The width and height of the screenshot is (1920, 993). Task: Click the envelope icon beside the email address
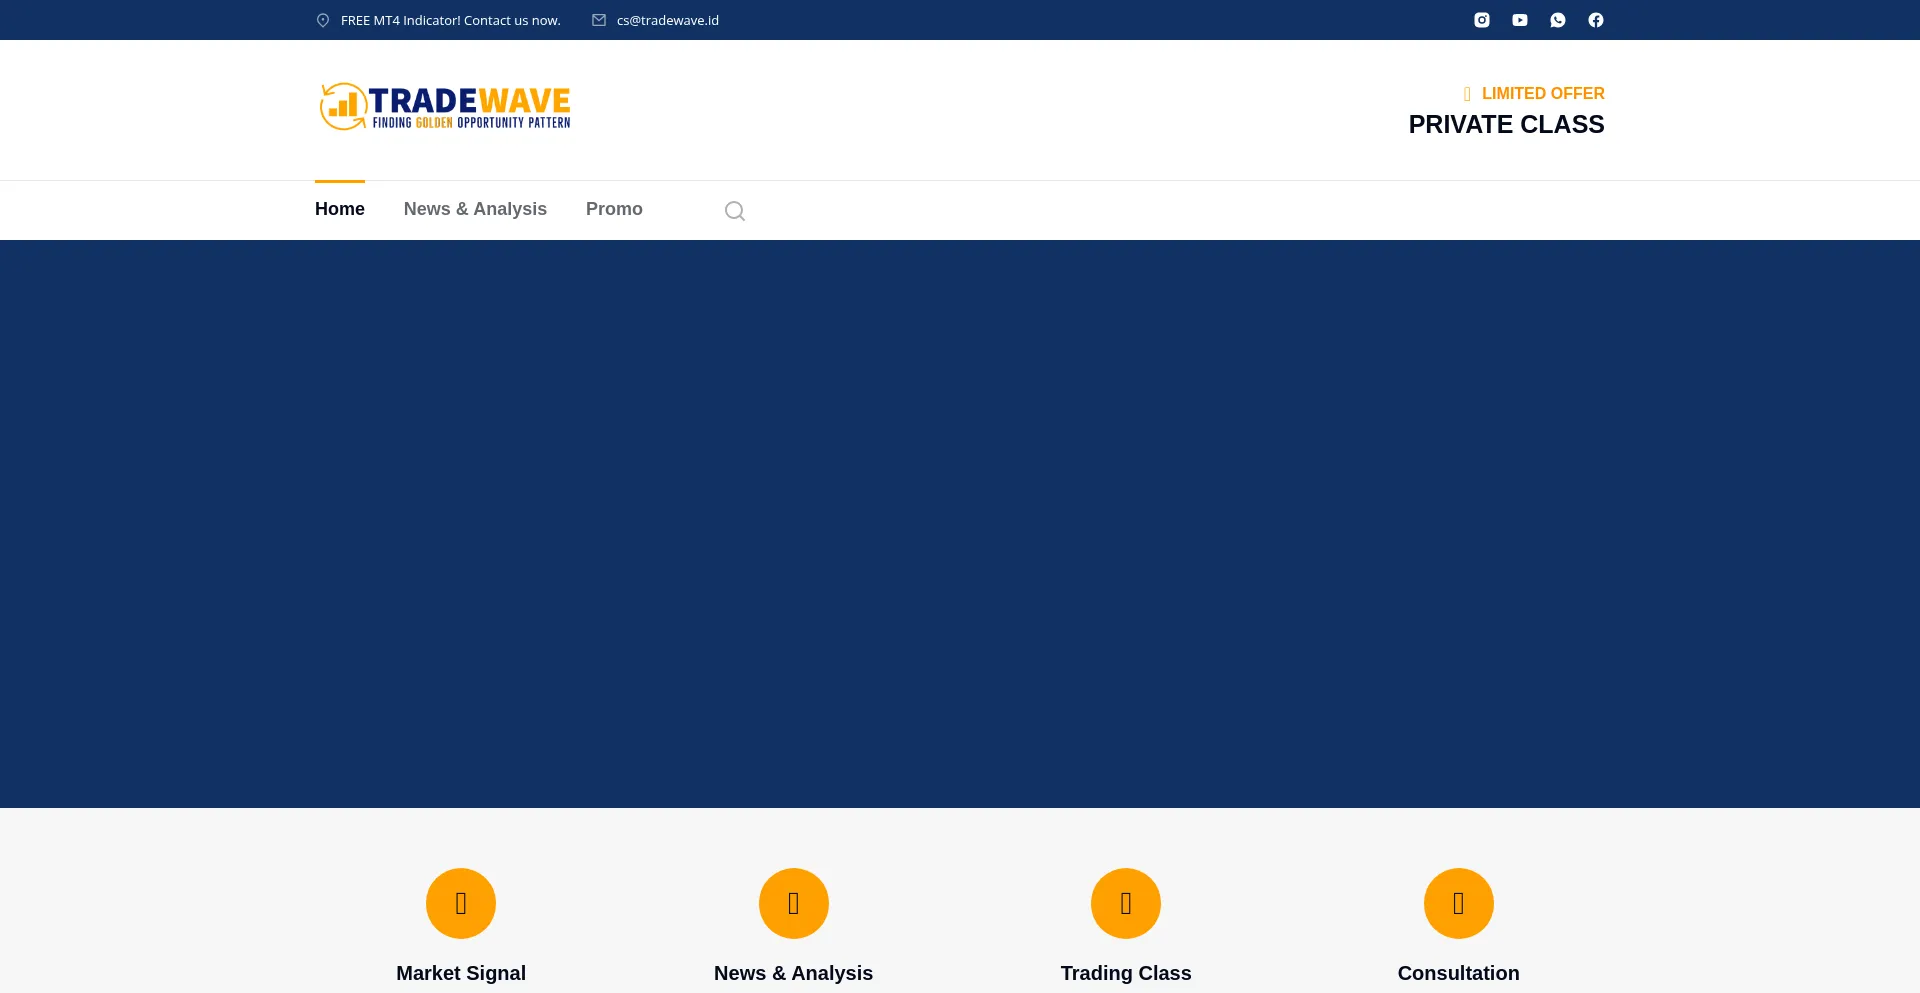pyautogui.click(x=599, y=19)
